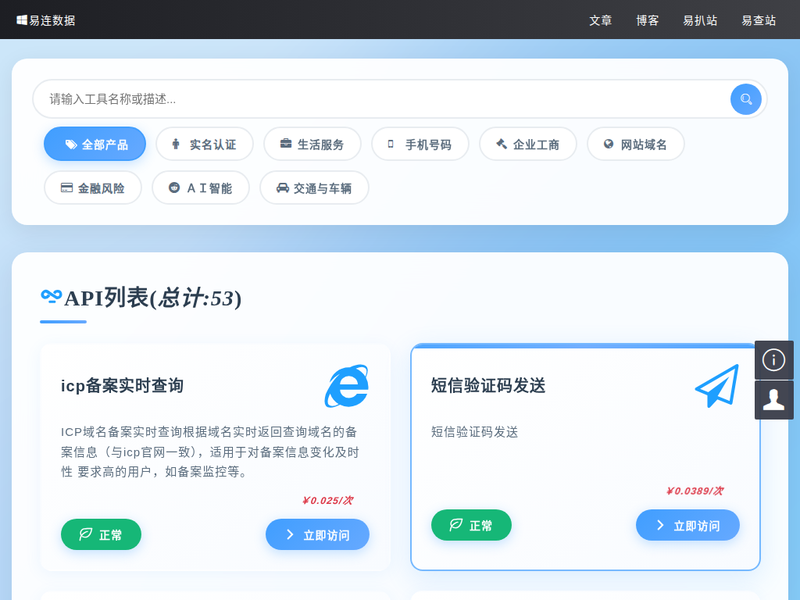
Task: Select the 手机号码 category chip
Action: tap(419, 144)
